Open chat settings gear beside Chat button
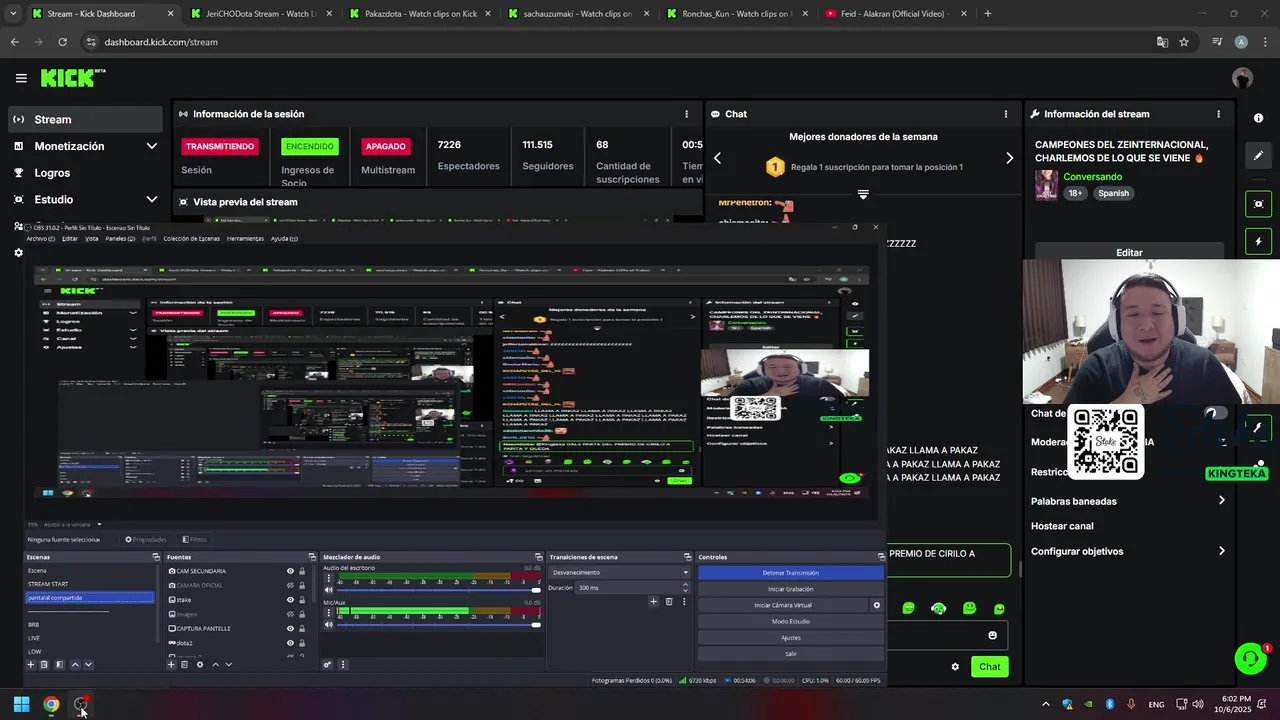 (x=955, y=667)
